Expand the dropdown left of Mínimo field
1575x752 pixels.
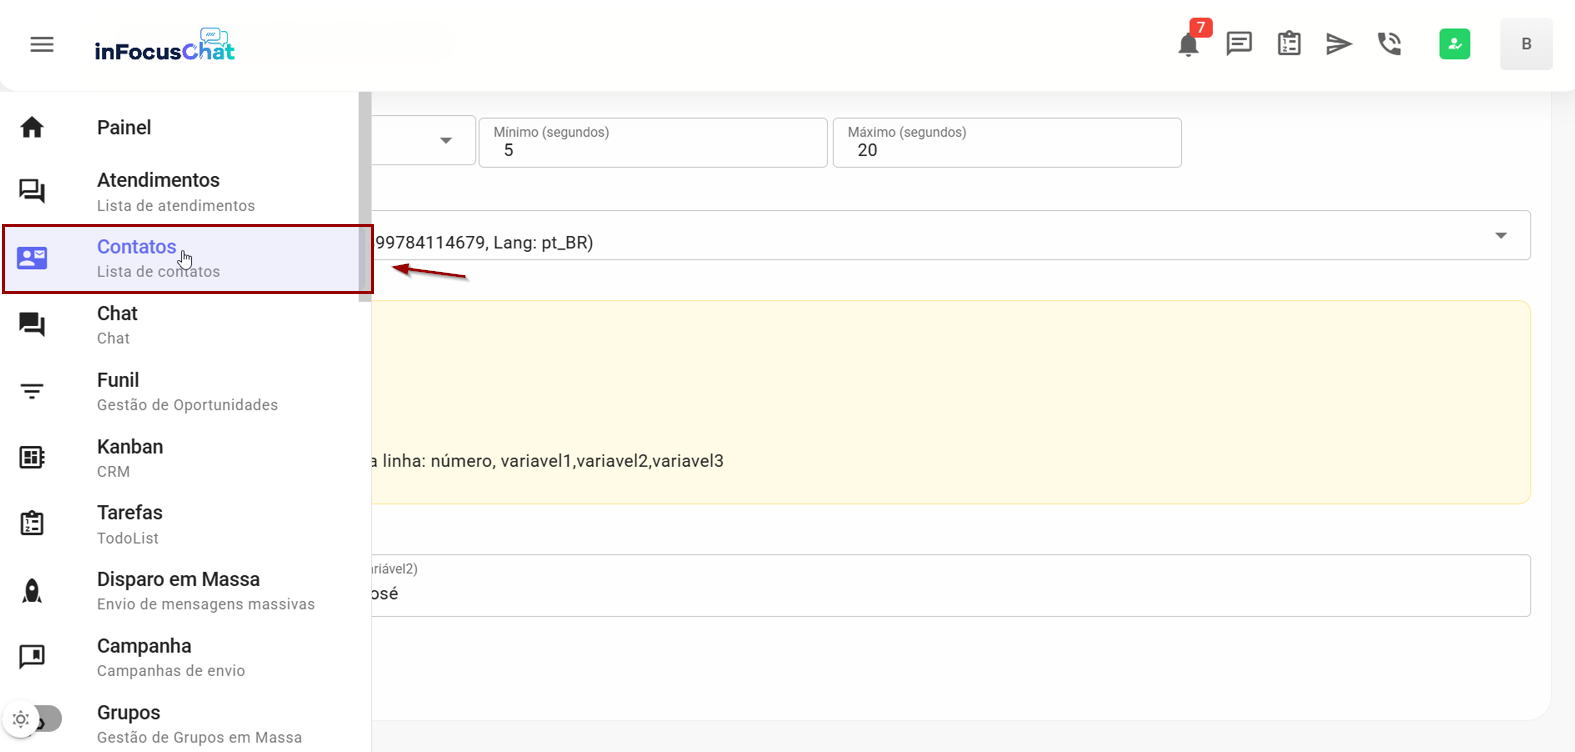tap(446, 141)
